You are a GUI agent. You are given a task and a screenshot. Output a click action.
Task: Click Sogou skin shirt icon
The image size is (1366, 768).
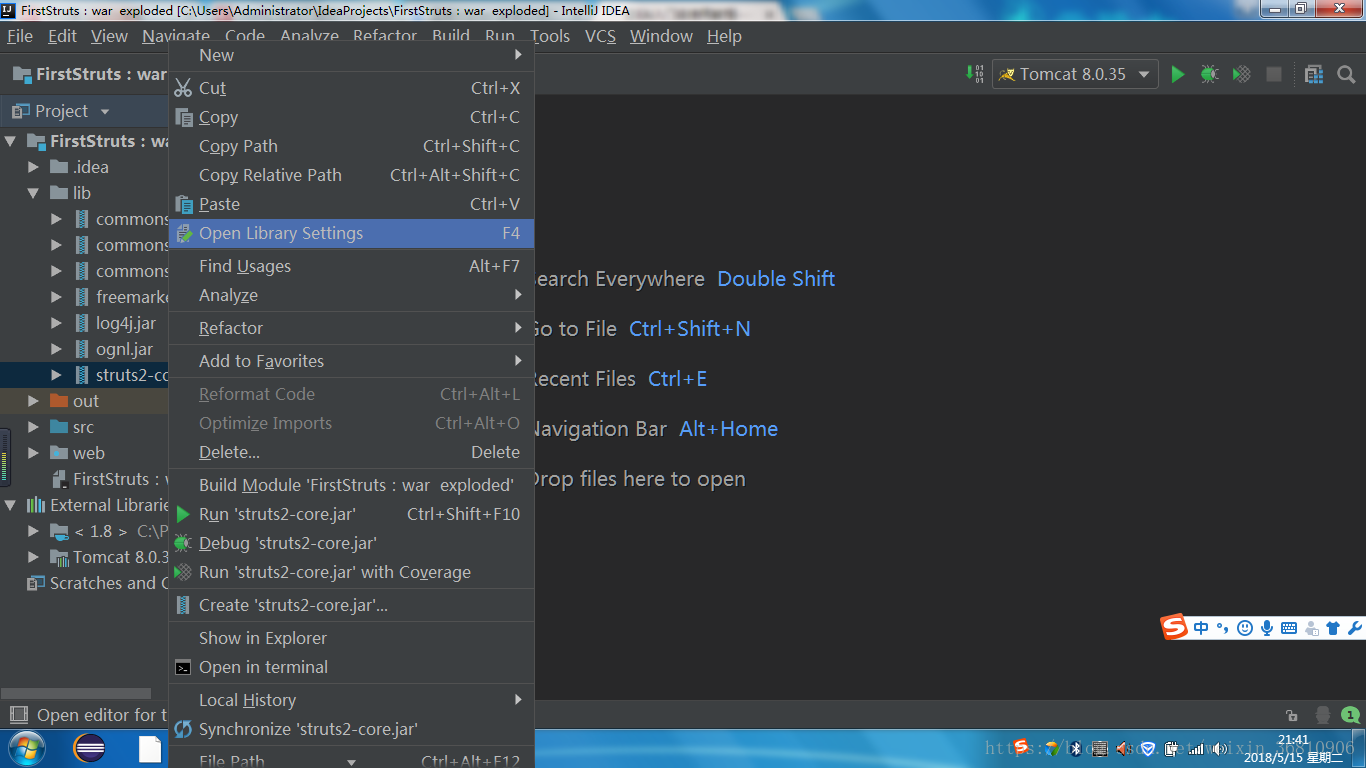click(x=1332, y=628)
